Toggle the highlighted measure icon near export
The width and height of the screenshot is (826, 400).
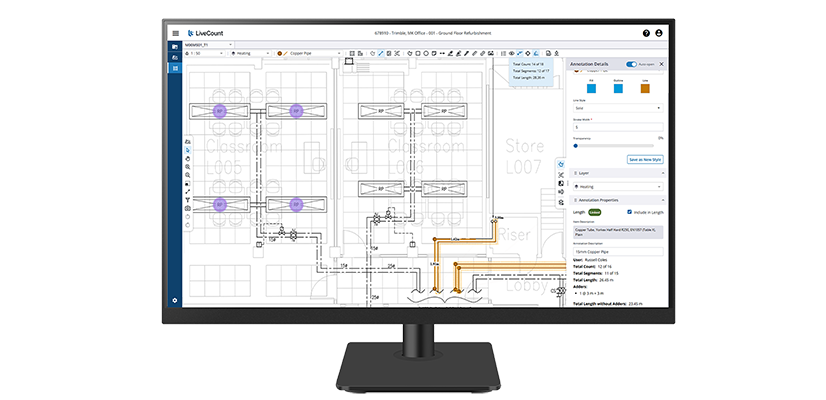[x=536, y=53]
